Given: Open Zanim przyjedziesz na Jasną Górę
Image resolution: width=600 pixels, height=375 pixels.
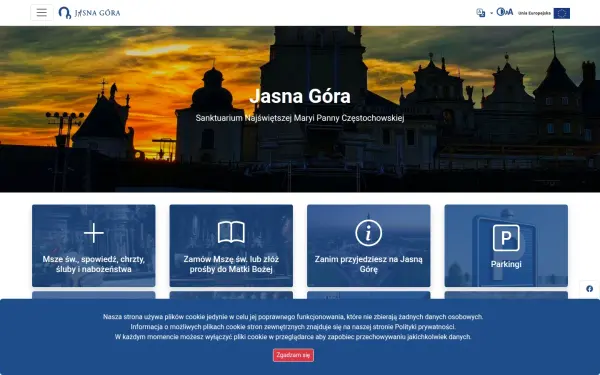Looking at the screenshot, I should [368, 264].
